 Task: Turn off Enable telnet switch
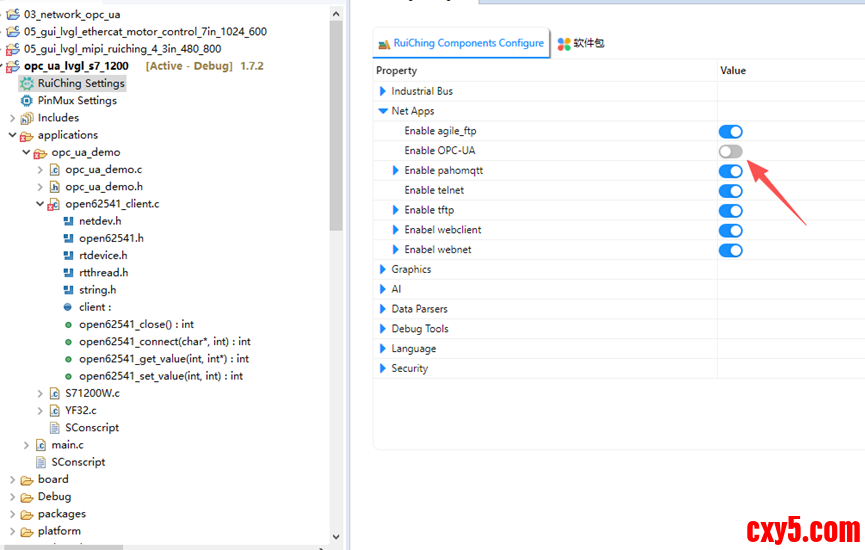coord(730,191)
